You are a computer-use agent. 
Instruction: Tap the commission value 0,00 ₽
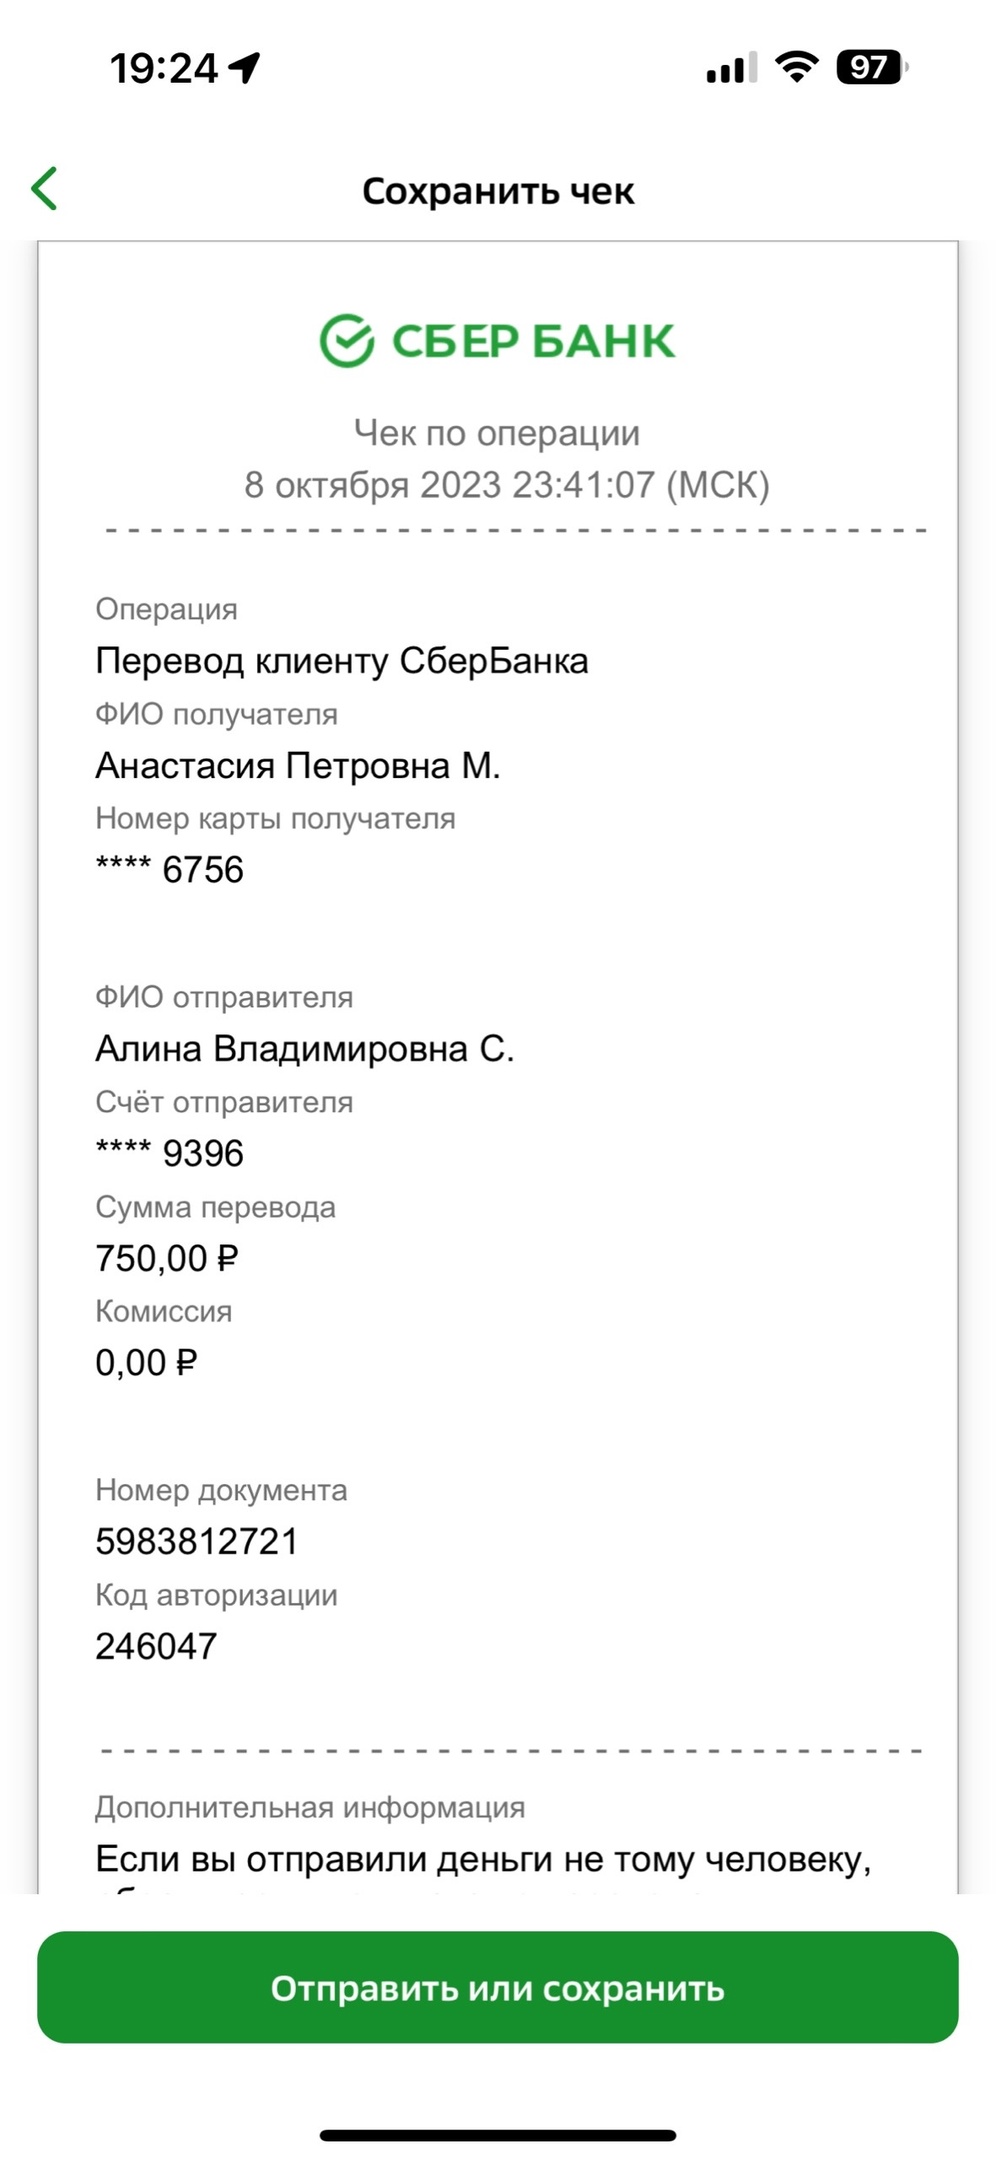(146, 1363)
